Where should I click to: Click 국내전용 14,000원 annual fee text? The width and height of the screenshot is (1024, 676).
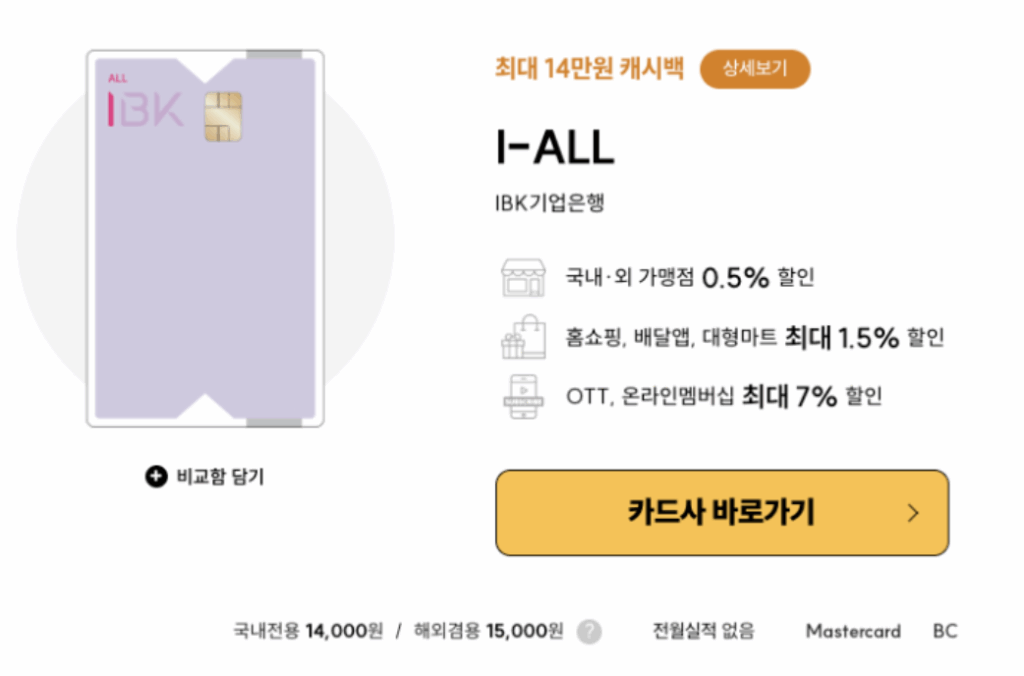[308, 631]
